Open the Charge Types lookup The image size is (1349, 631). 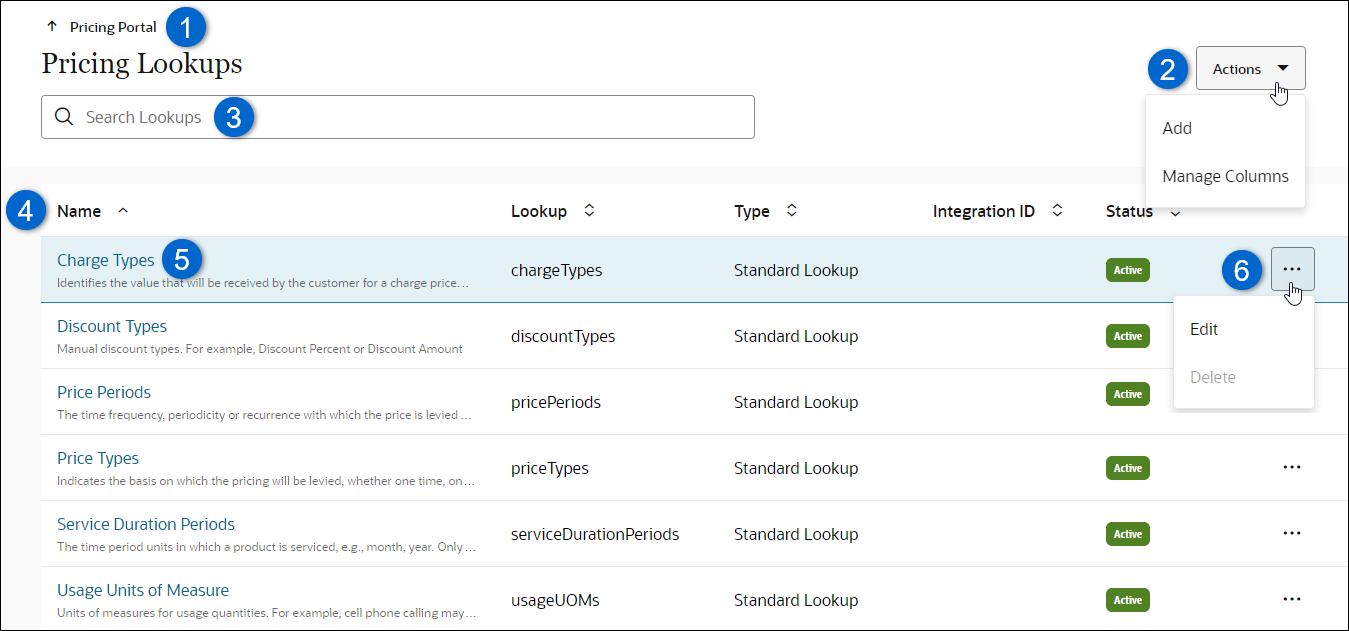(x=105, y=259)
